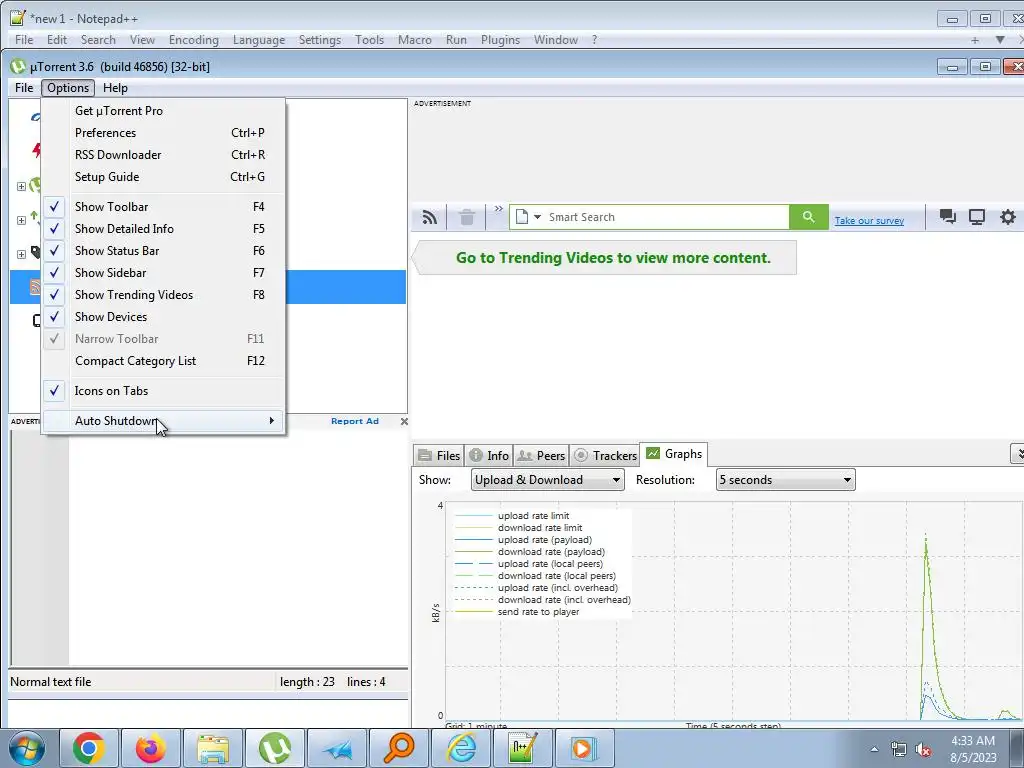Click Normal text file in status bar
Image resolution: width=1024 pixels, height=768 pixels.
(51, 682)
